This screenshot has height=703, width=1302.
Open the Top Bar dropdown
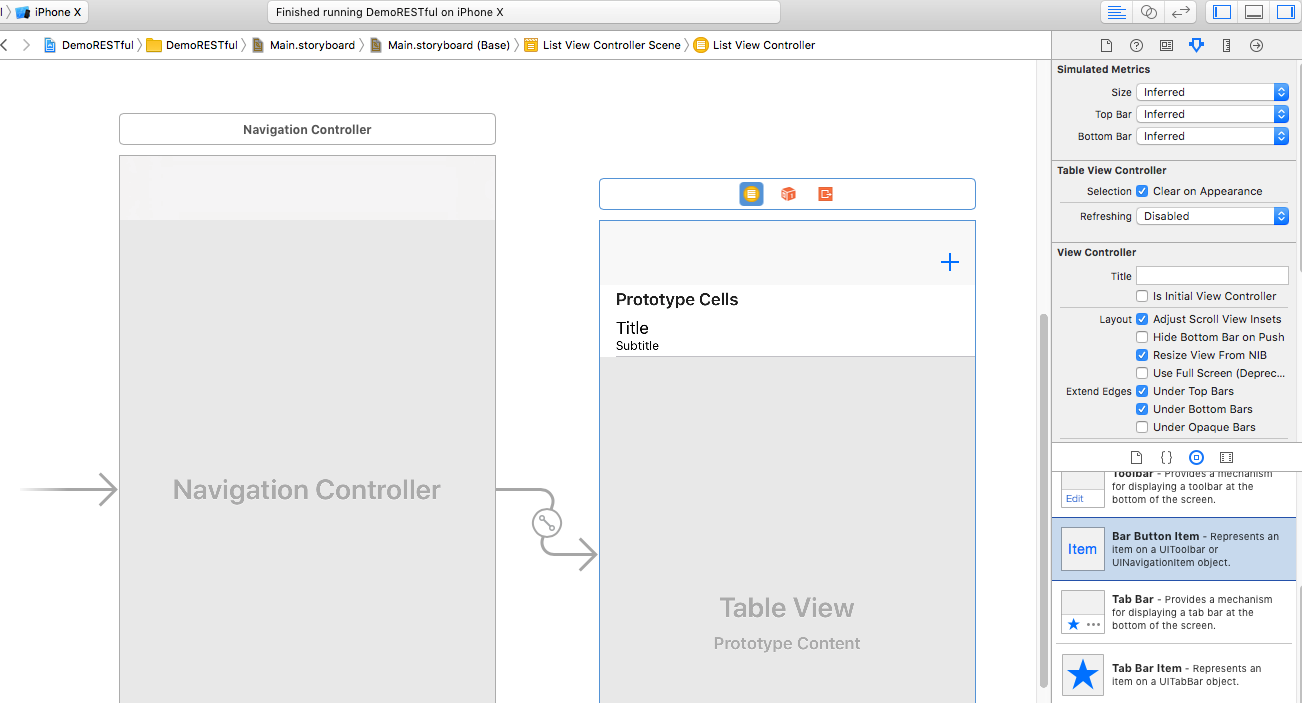[1212, 114]
